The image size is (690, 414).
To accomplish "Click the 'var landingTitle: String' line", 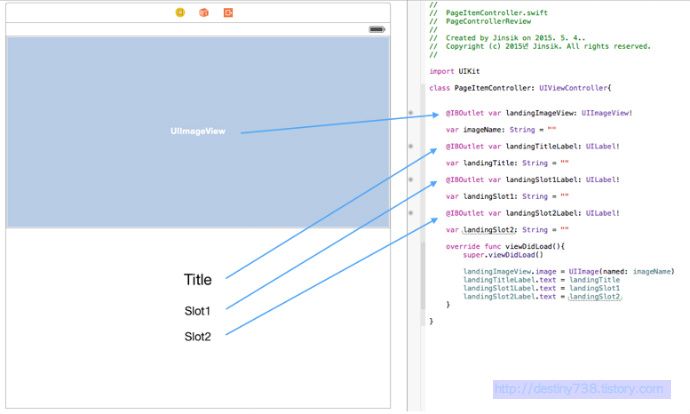I will [x=507, y=163].
